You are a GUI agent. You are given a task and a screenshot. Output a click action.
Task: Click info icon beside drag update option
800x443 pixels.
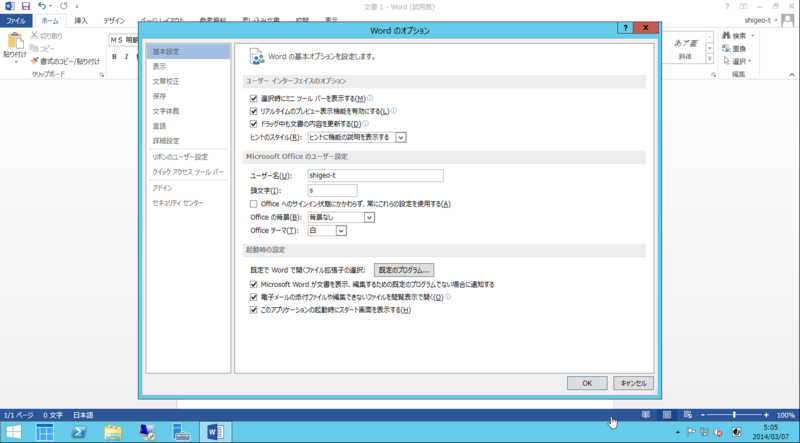tap(365, 124)
